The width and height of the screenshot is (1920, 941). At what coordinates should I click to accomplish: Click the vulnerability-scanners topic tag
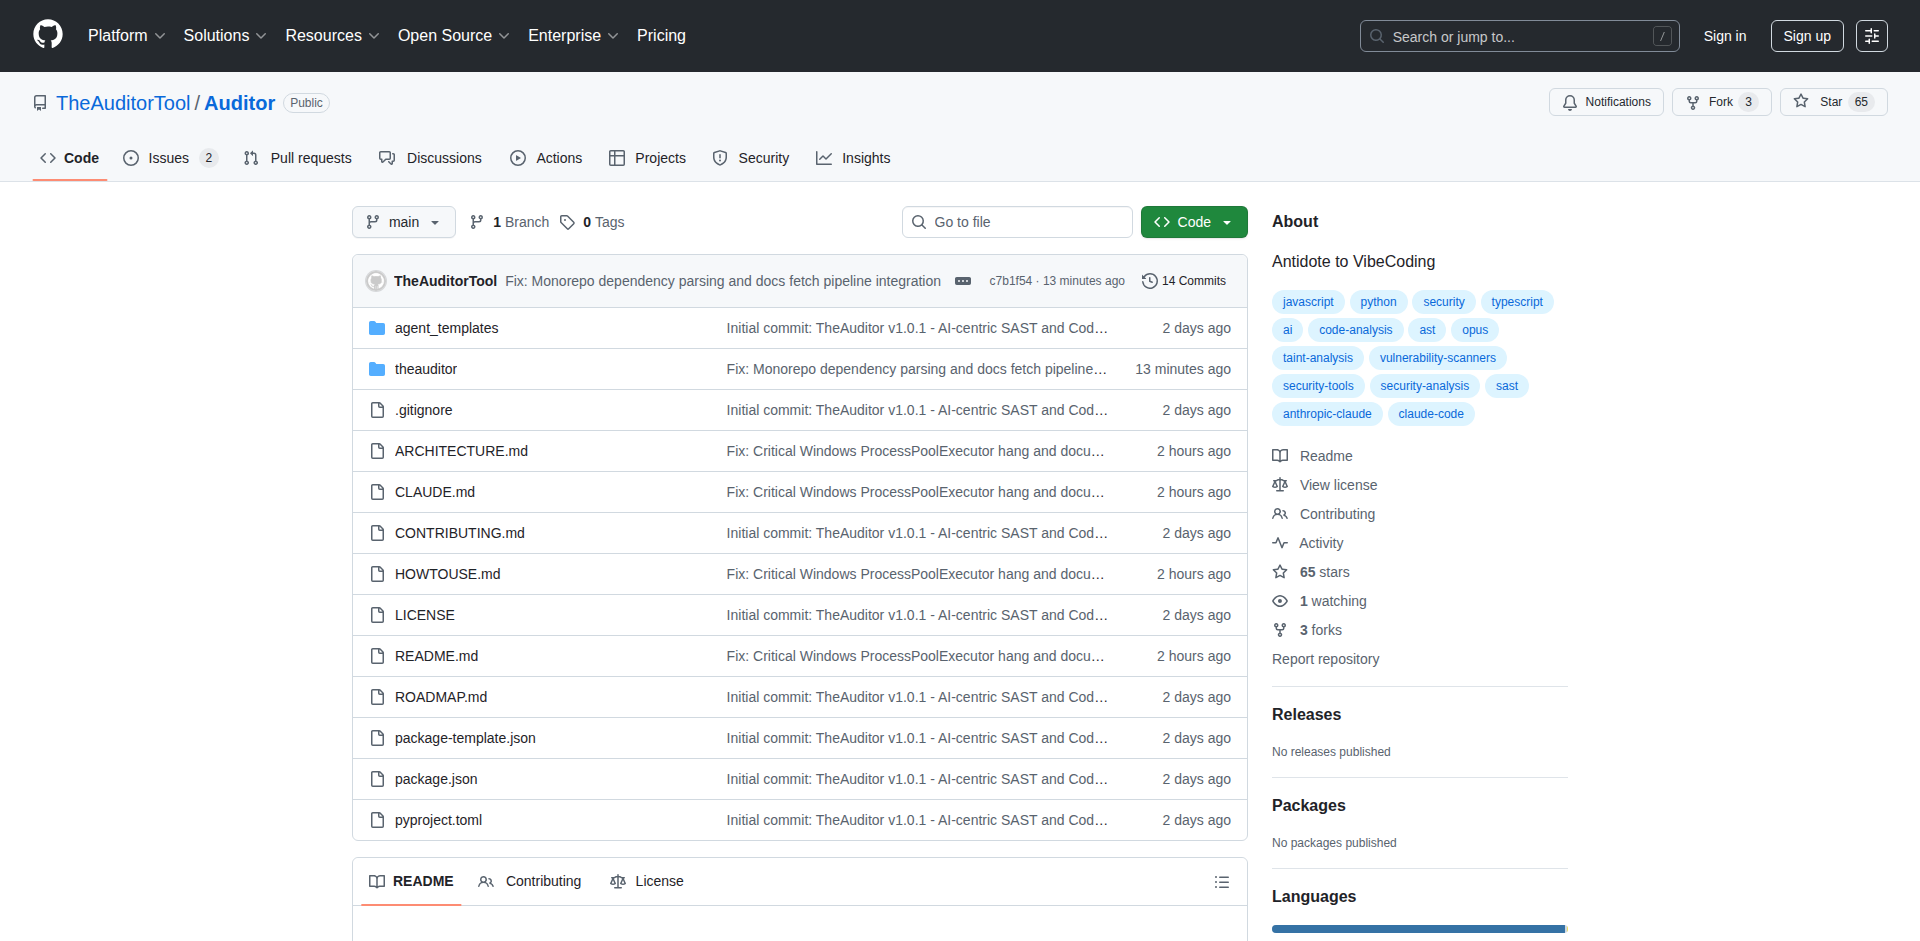1438,358
